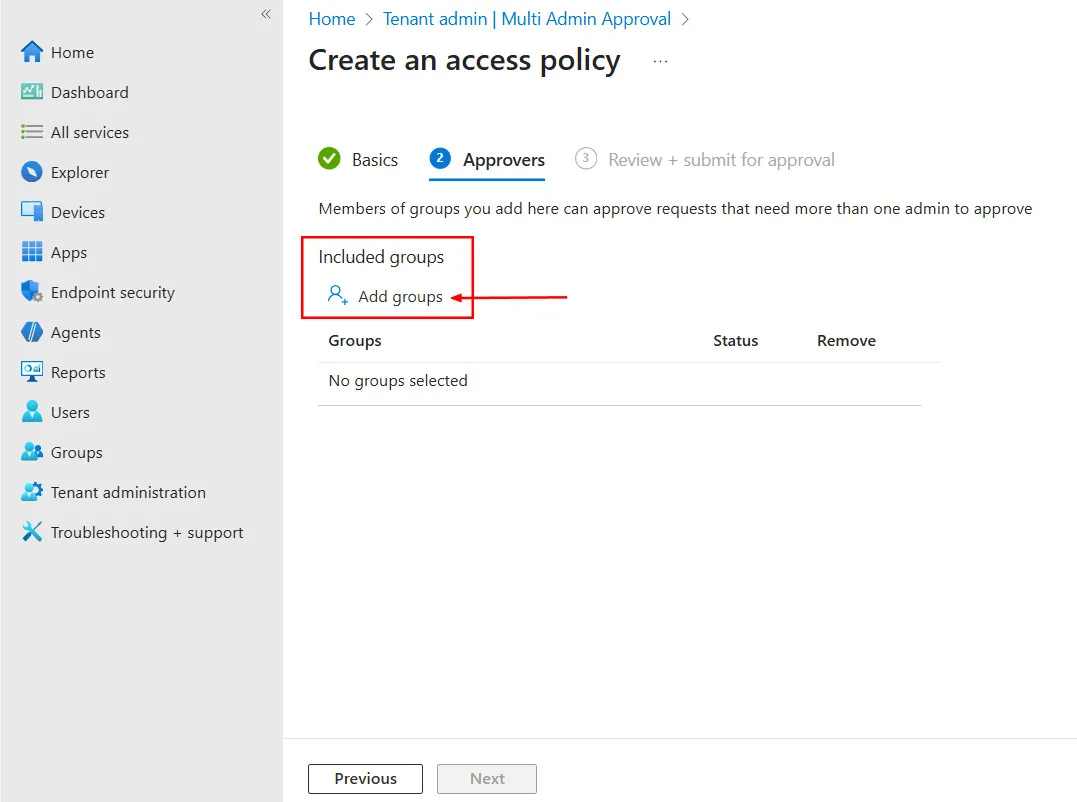Switch to the Basics step tab
Viewport: 1077px width, 802px height.
(x=358, y=159)
